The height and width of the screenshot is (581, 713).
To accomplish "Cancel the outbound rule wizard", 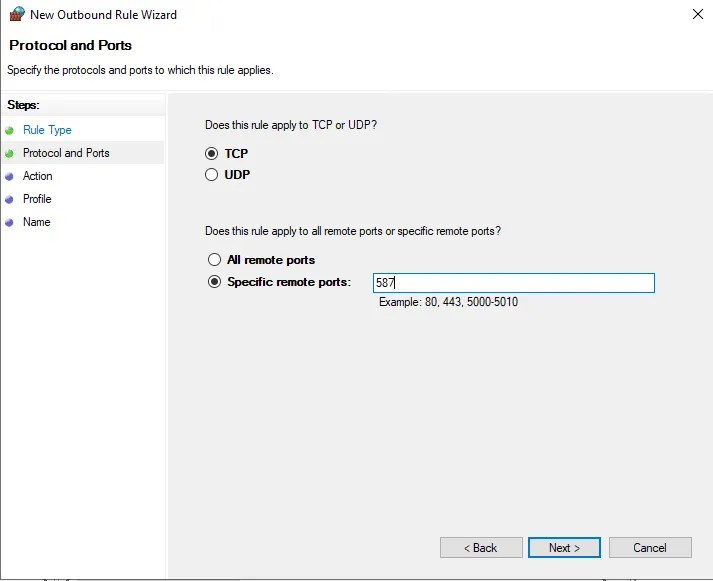I will (650, 548).
